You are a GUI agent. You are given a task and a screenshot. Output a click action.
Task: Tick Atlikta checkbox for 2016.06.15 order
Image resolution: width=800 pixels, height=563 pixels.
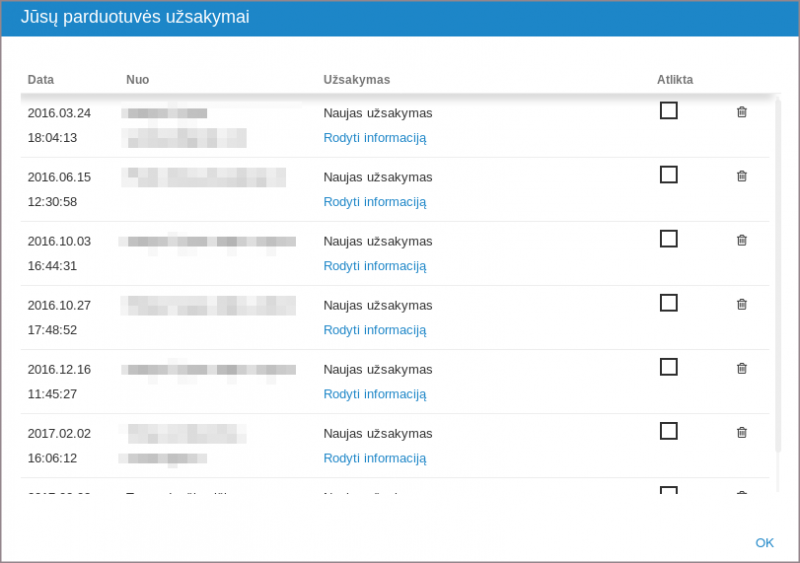(x=669, y=175)
